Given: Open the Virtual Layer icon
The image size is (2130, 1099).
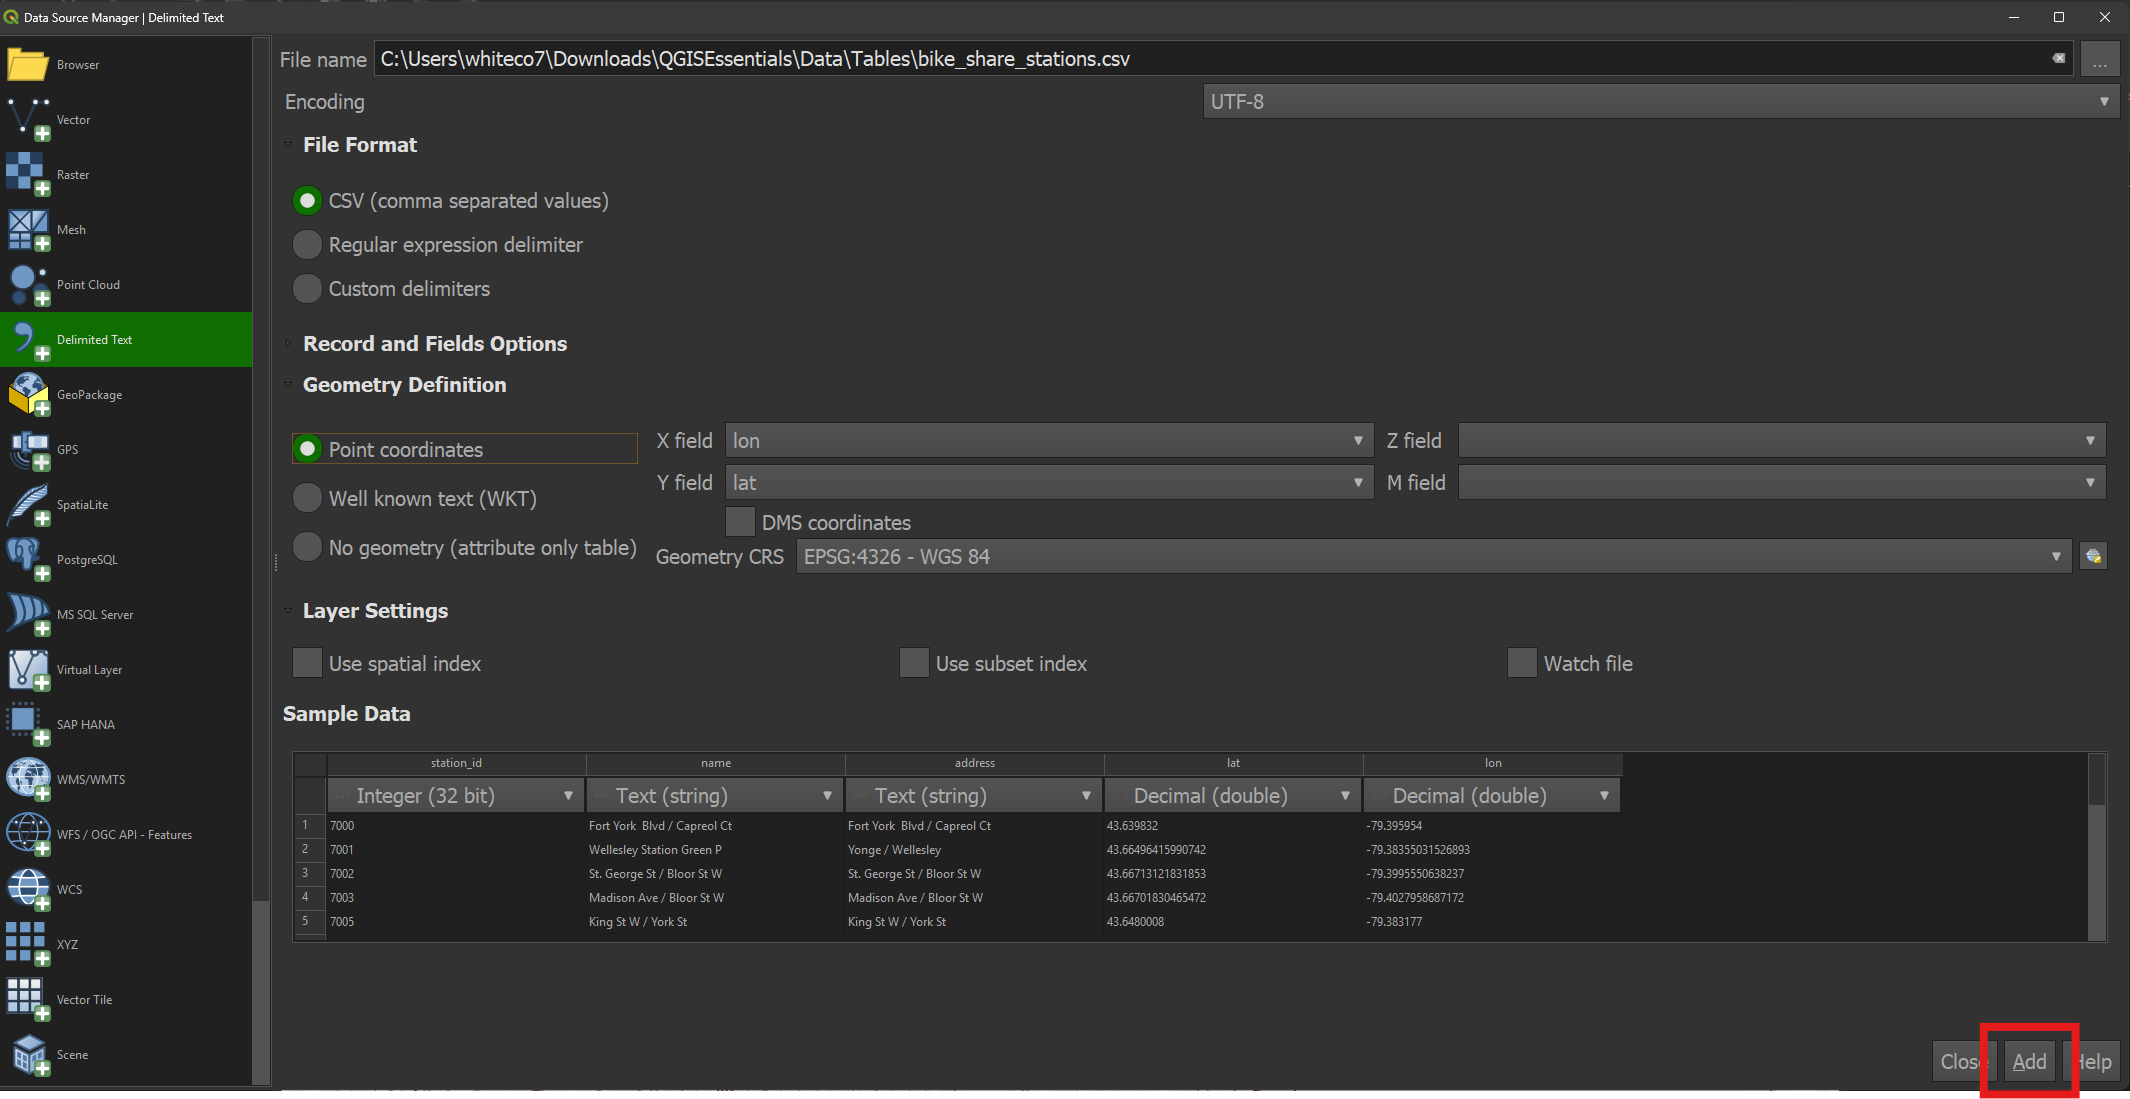Looking at the screenshot, I should pos(28,670).
